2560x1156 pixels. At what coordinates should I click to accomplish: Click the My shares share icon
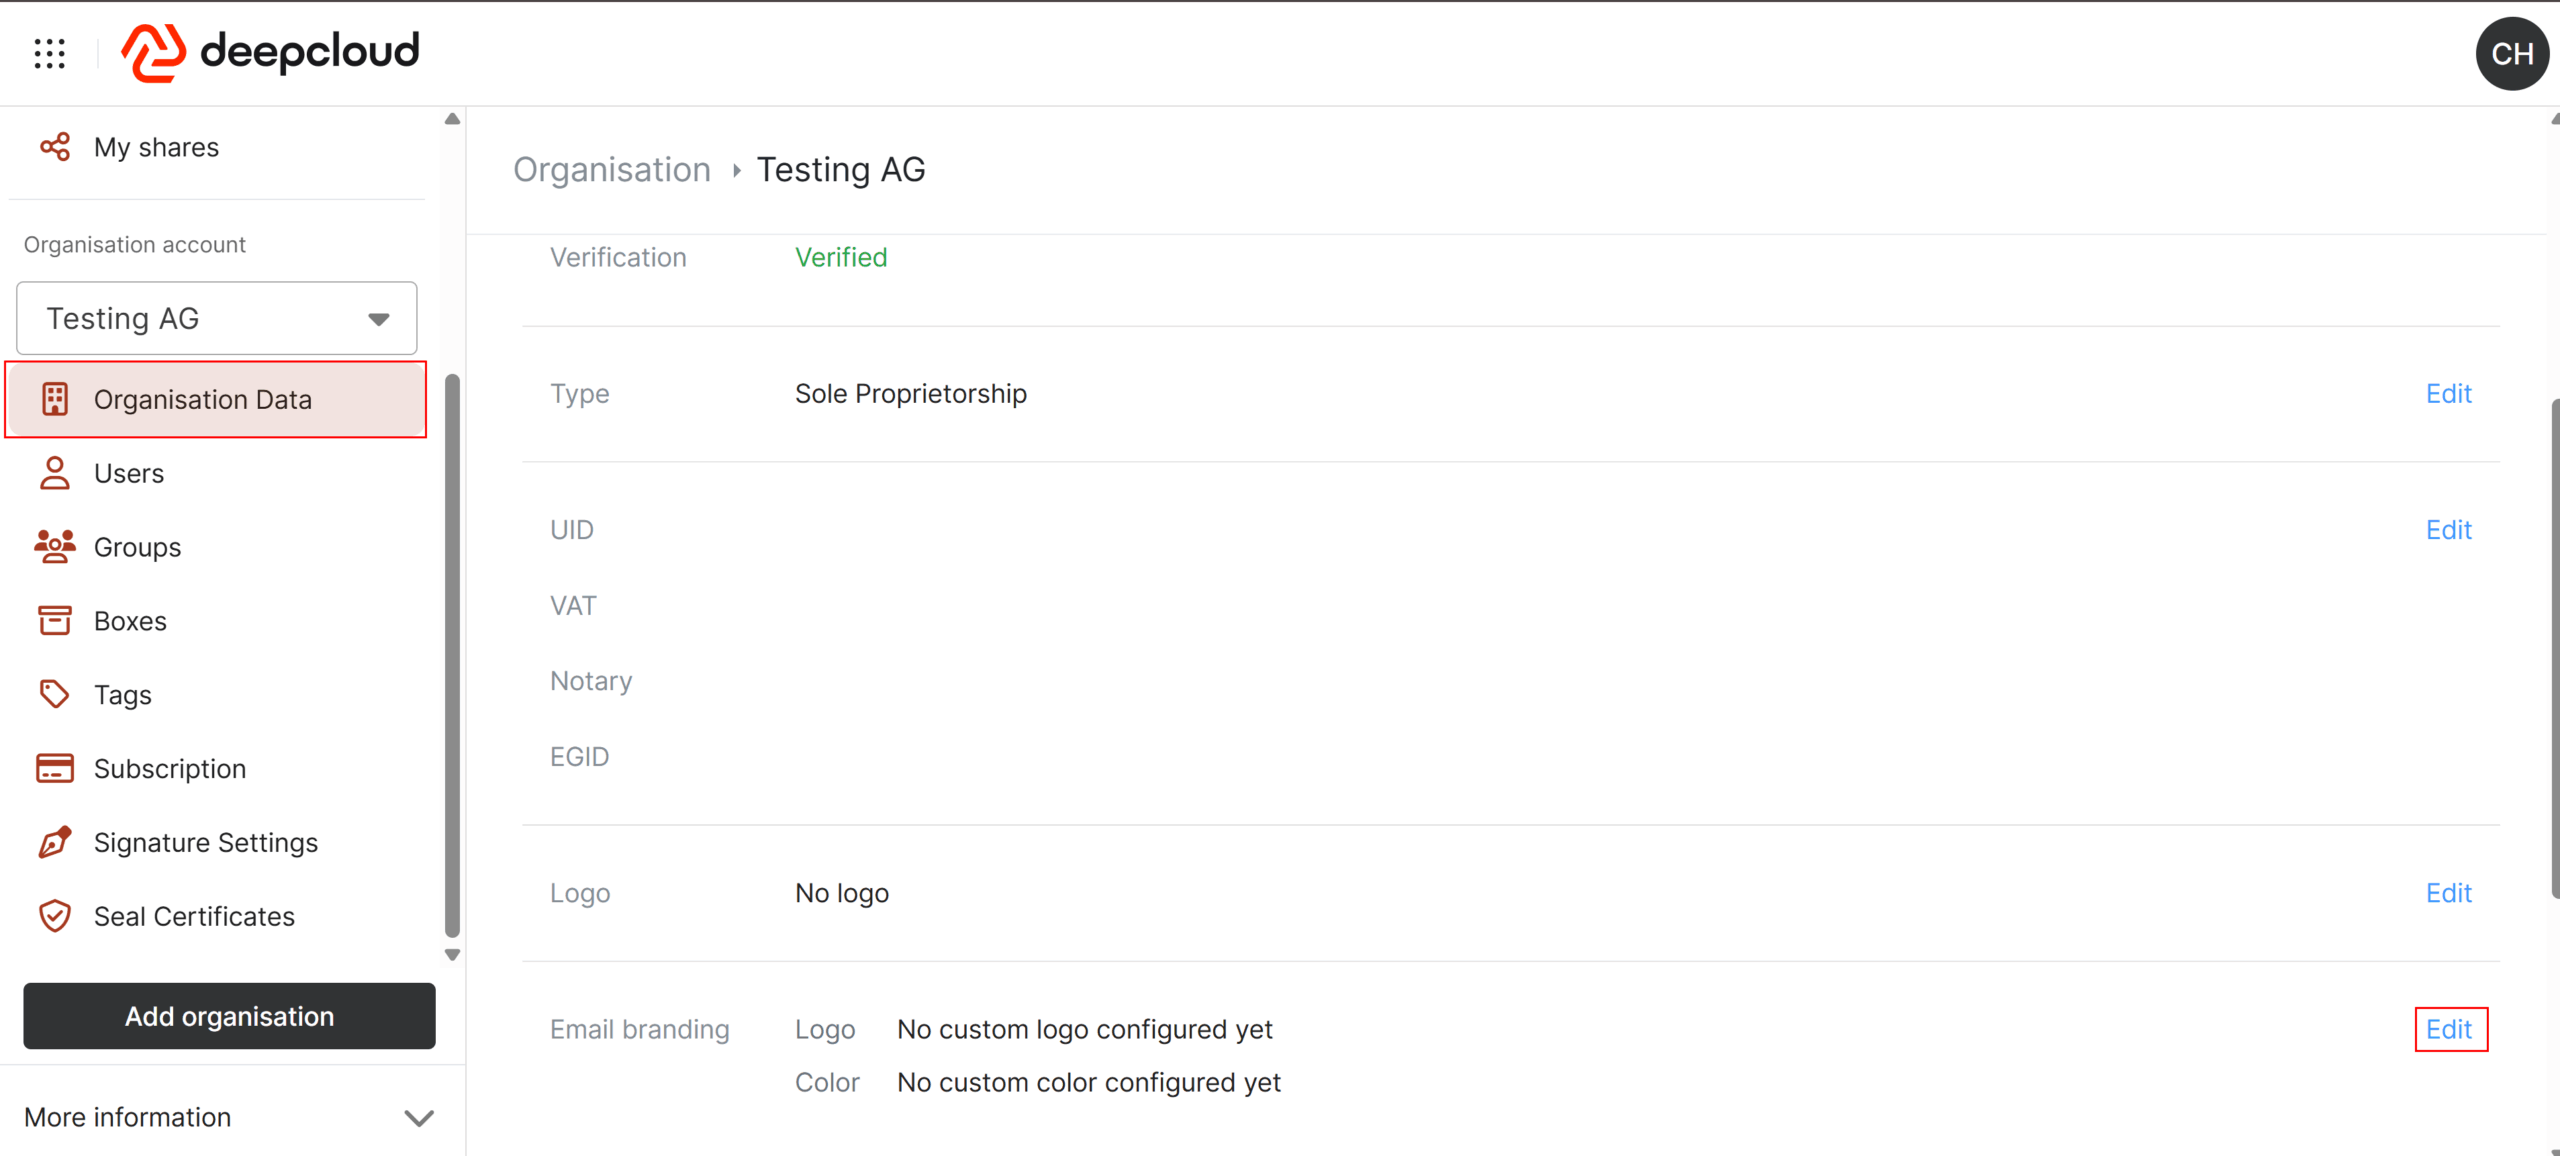55,147
